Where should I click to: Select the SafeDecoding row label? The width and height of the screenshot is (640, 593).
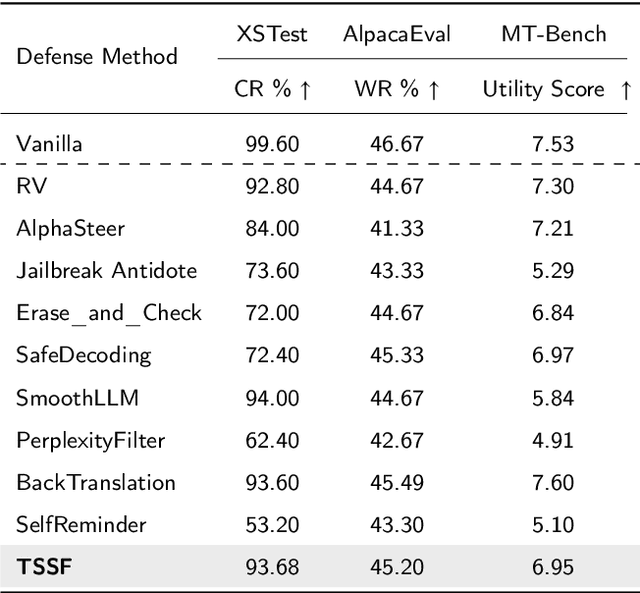(x=84, y=355)
